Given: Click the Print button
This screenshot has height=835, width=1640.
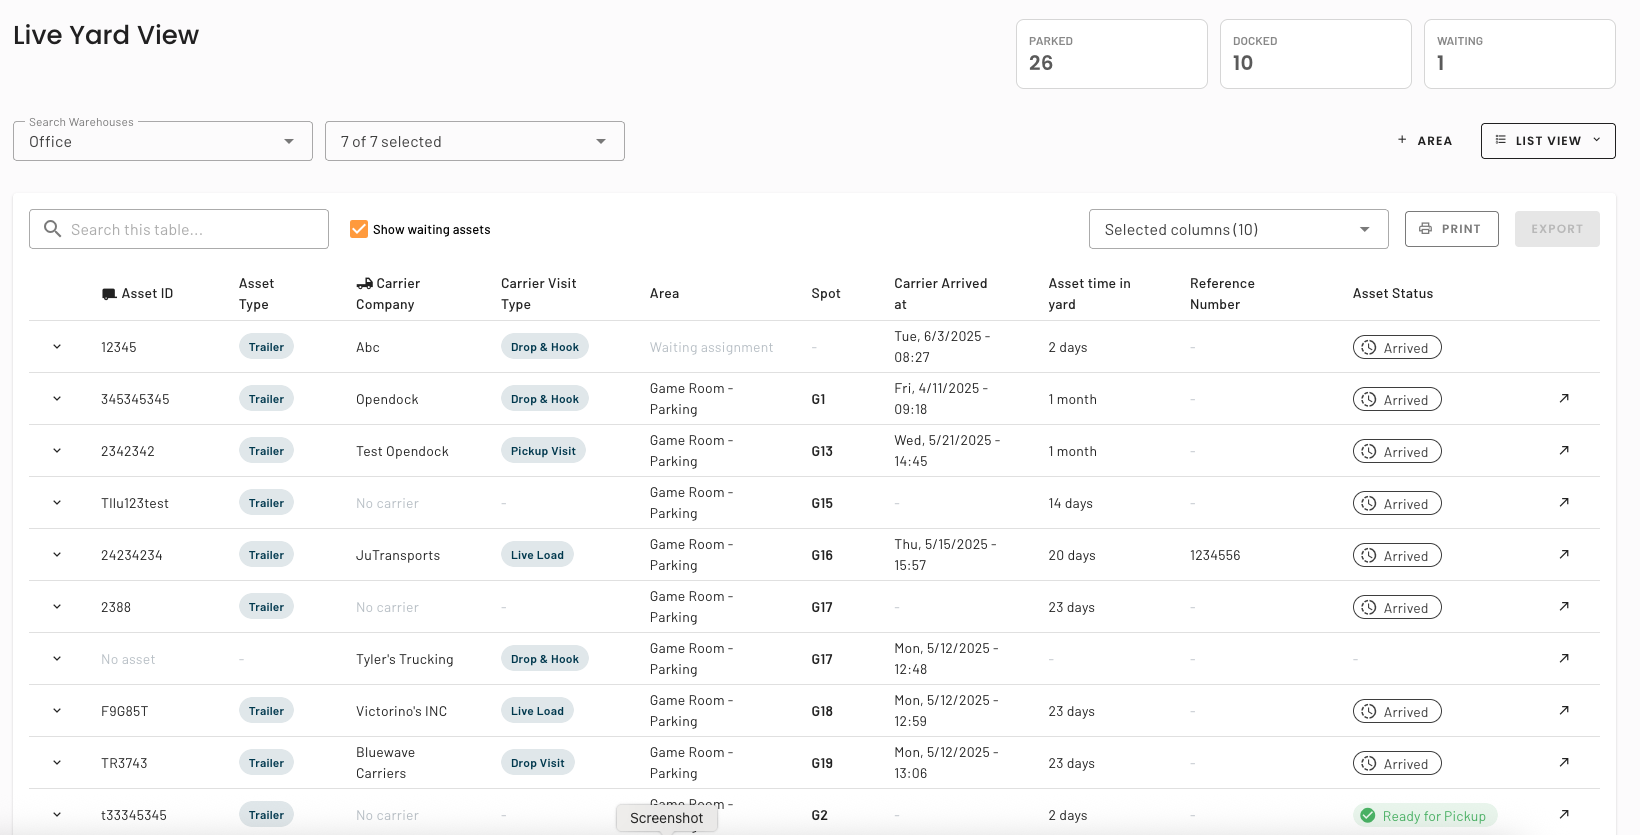Looking at the screenshot, I should 1451,229.
